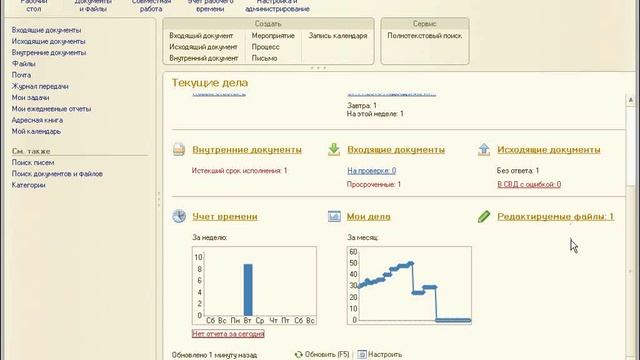
Task: Click the green Входящие документы arrow icon
Action: (x=334, y=149)
